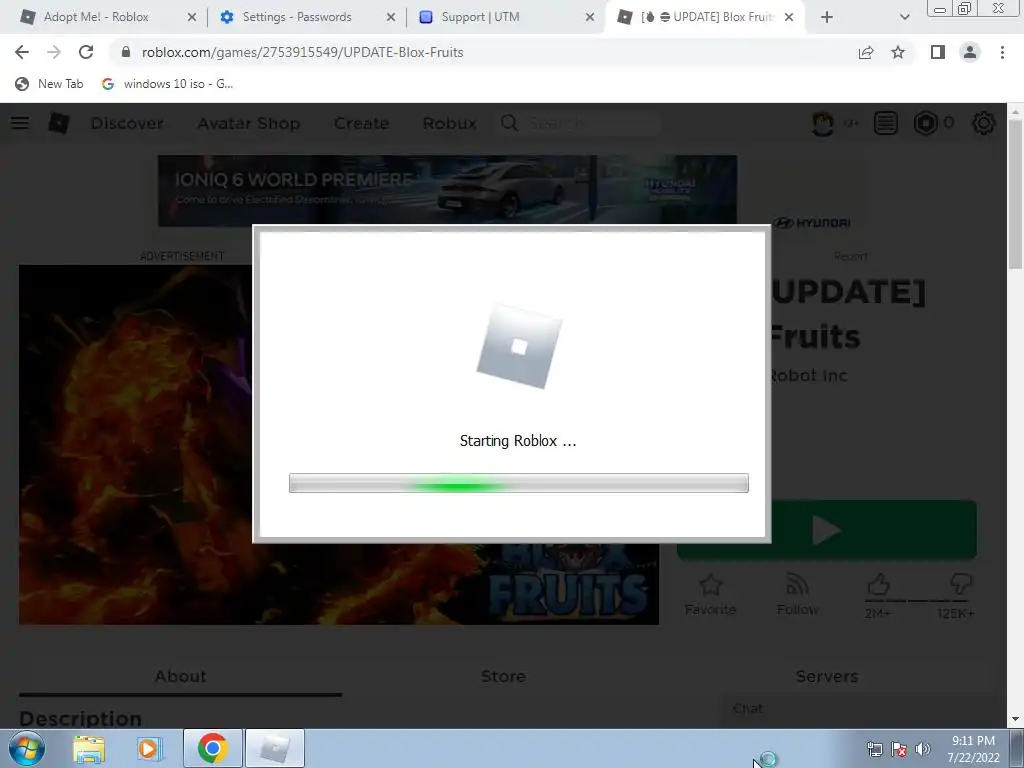Close the Adopt Me! - Roblox tab
1024x768 pixels.
click(192, 17)
